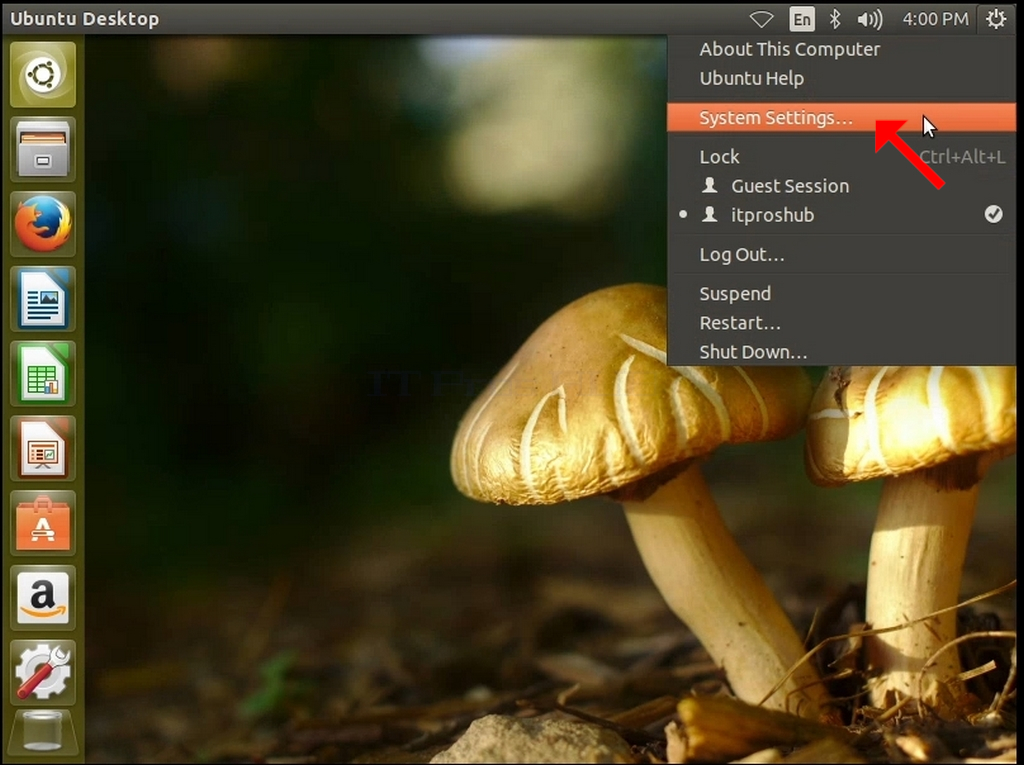
Task: Switch to Guest Session
Action: point(841,186)
